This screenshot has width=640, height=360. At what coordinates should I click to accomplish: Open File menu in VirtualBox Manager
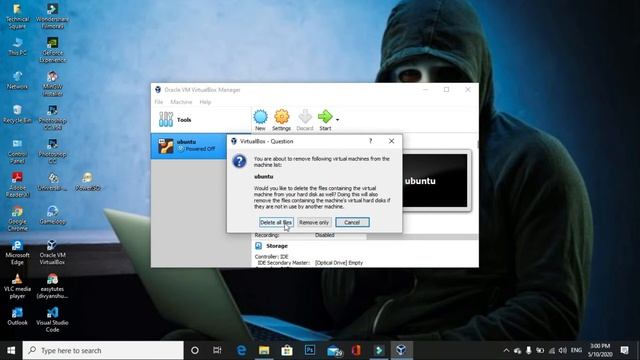[159, 102]
